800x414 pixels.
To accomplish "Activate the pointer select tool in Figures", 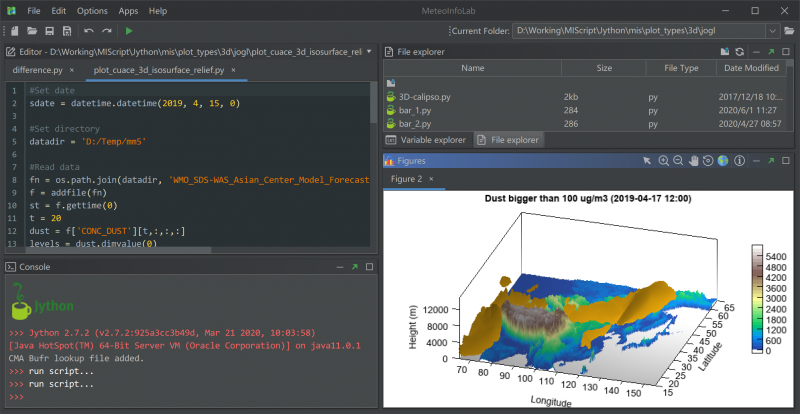I will click(x=648, y=161).
